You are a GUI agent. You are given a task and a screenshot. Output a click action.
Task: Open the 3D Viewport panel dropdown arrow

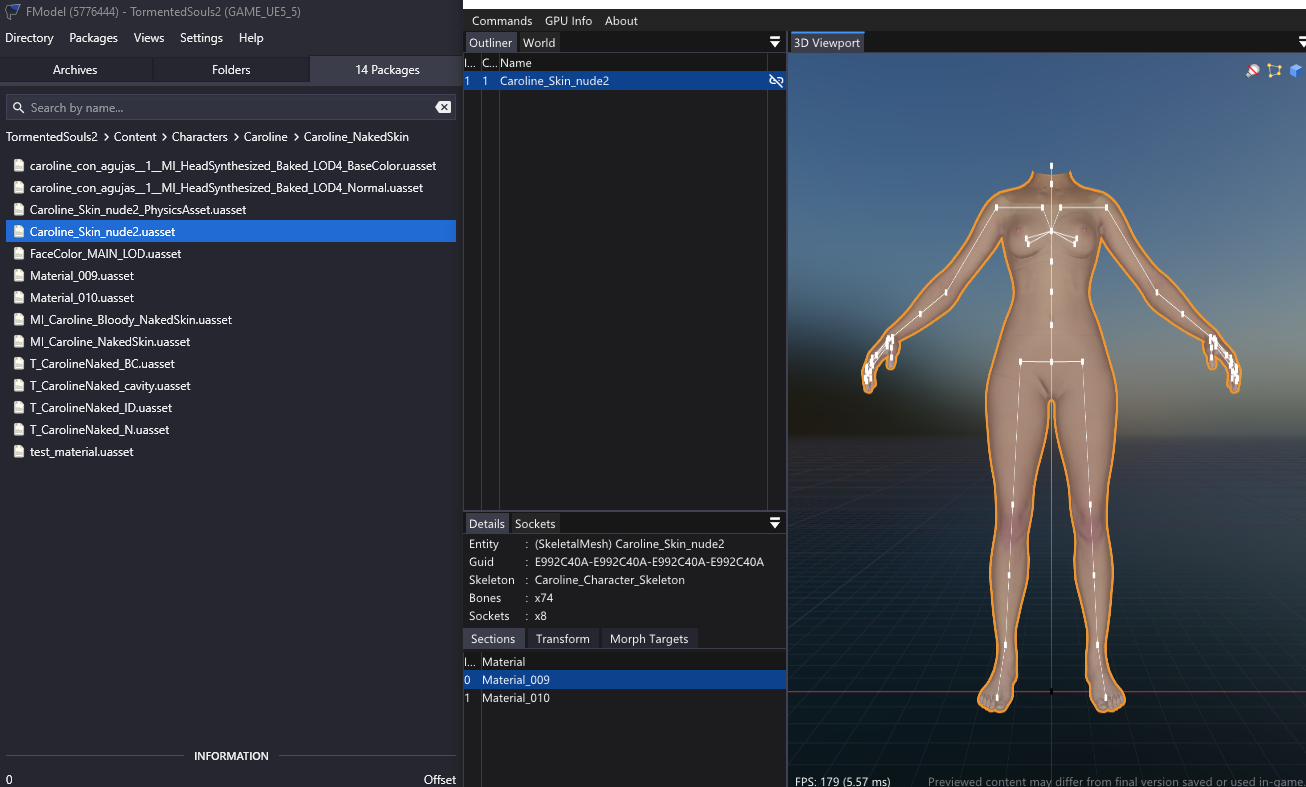coord(1301,42)
